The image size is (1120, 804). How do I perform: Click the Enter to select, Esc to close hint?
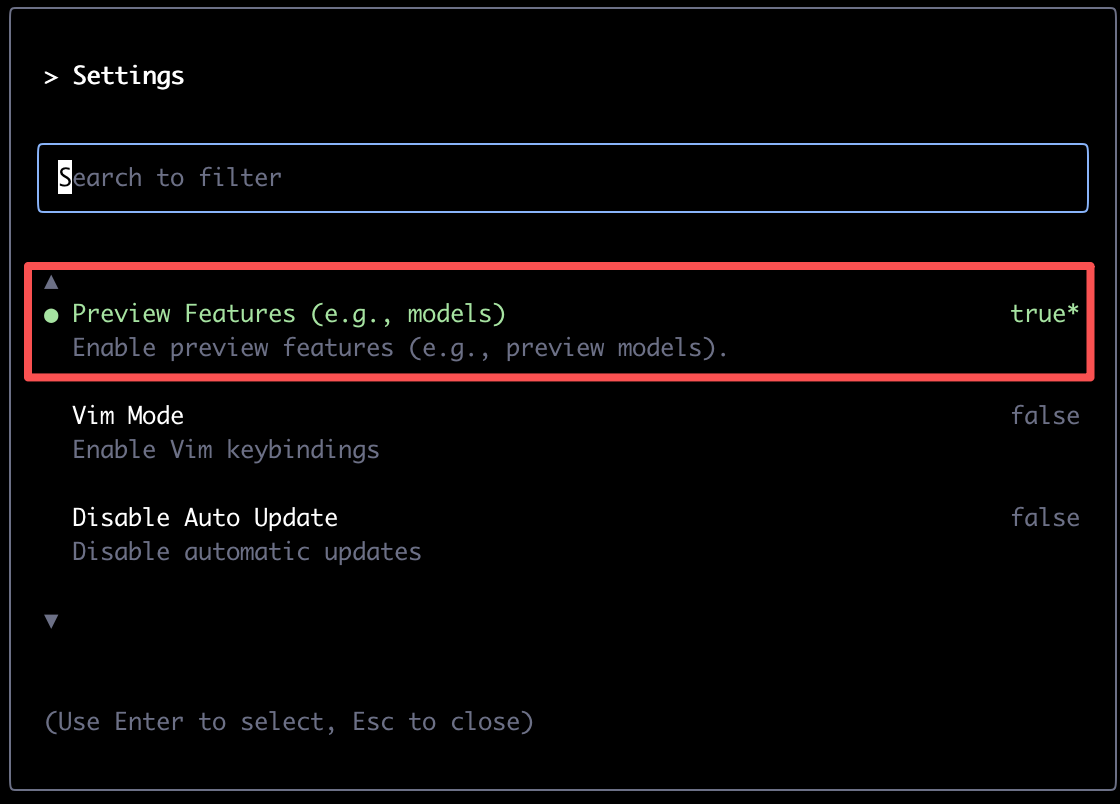coord(289,722)
